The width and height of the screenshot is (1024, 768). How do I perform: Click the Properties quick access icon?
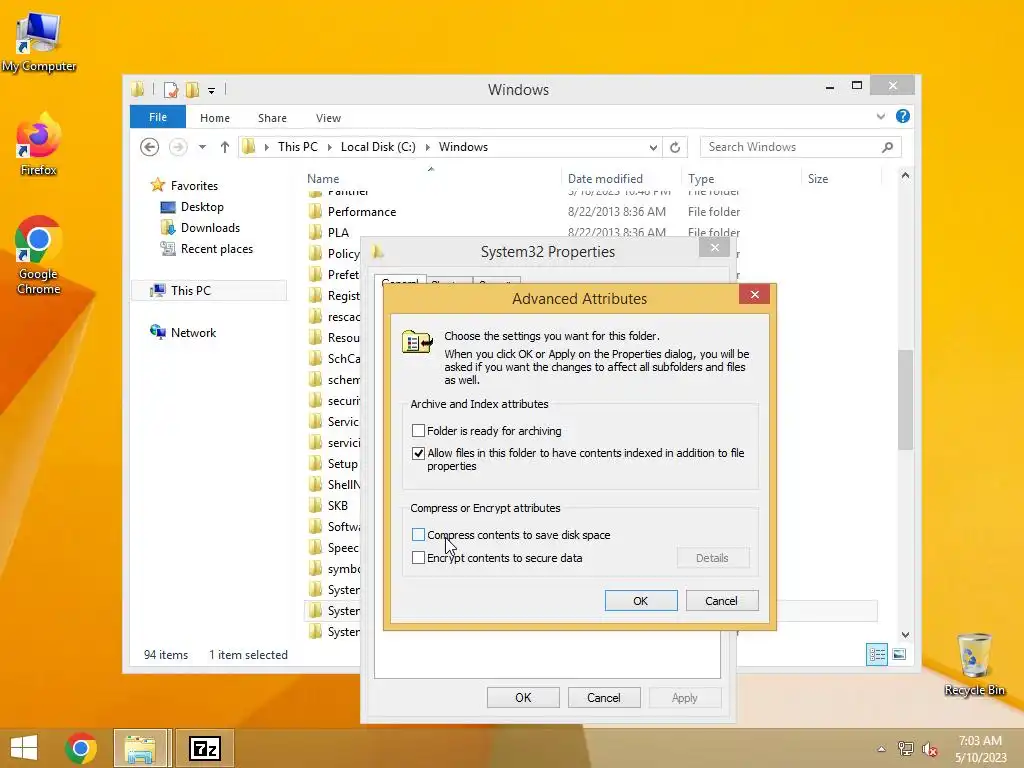tap(170, 89)
